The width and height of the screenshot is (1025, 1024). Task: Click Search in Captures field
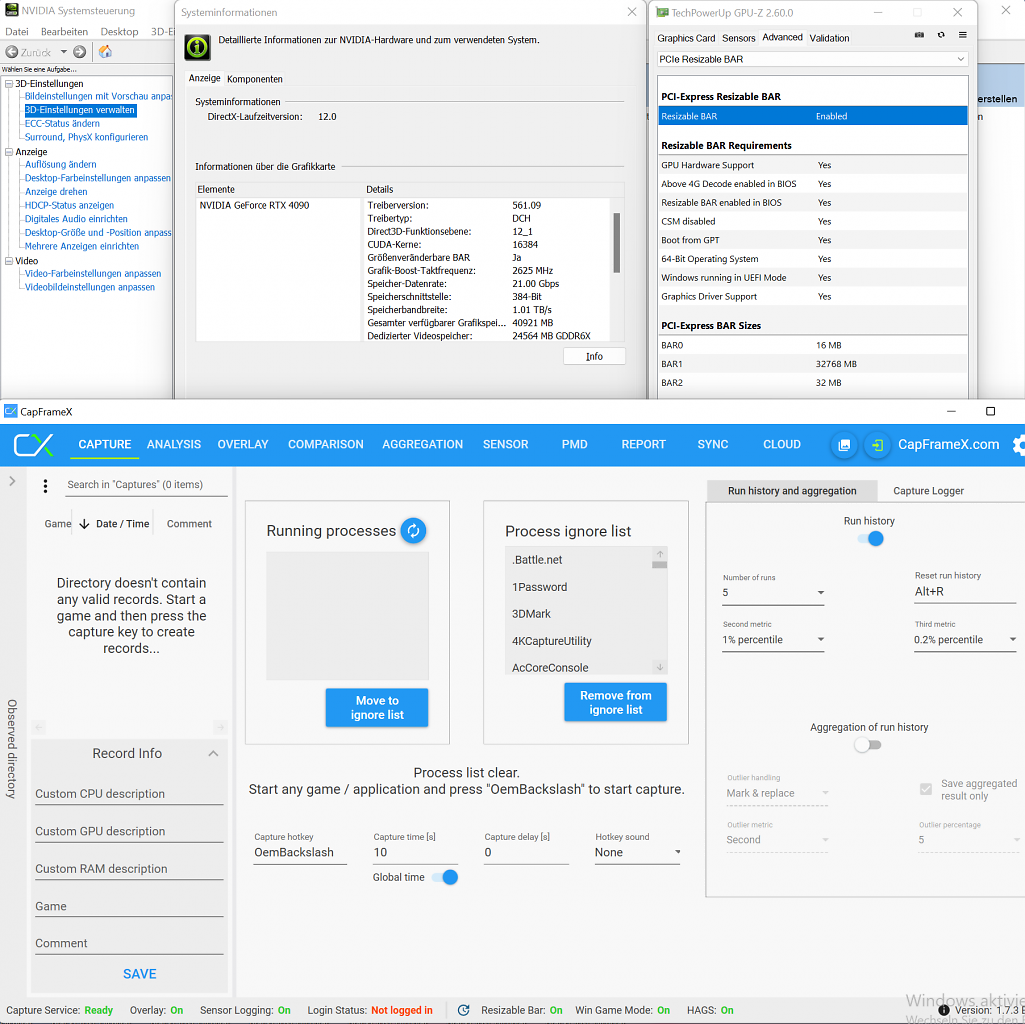coord(147,485)
